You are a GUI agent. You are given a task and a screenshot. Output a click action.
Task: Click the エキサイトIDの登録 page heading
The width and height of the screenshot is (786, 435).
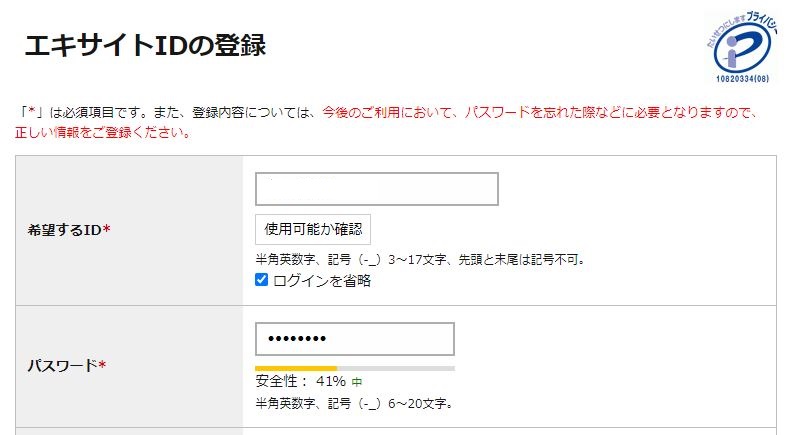(x=144, y=46)
